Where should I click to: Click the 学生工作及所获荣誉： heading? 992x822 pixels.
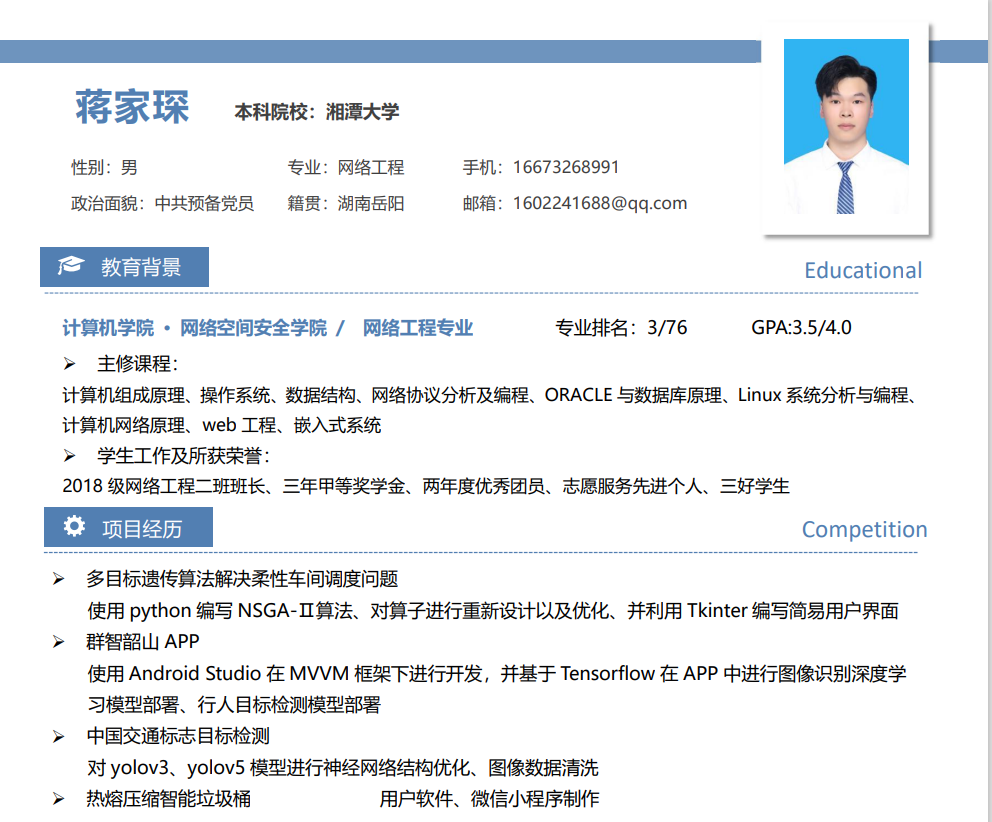(x=183, y=456)
